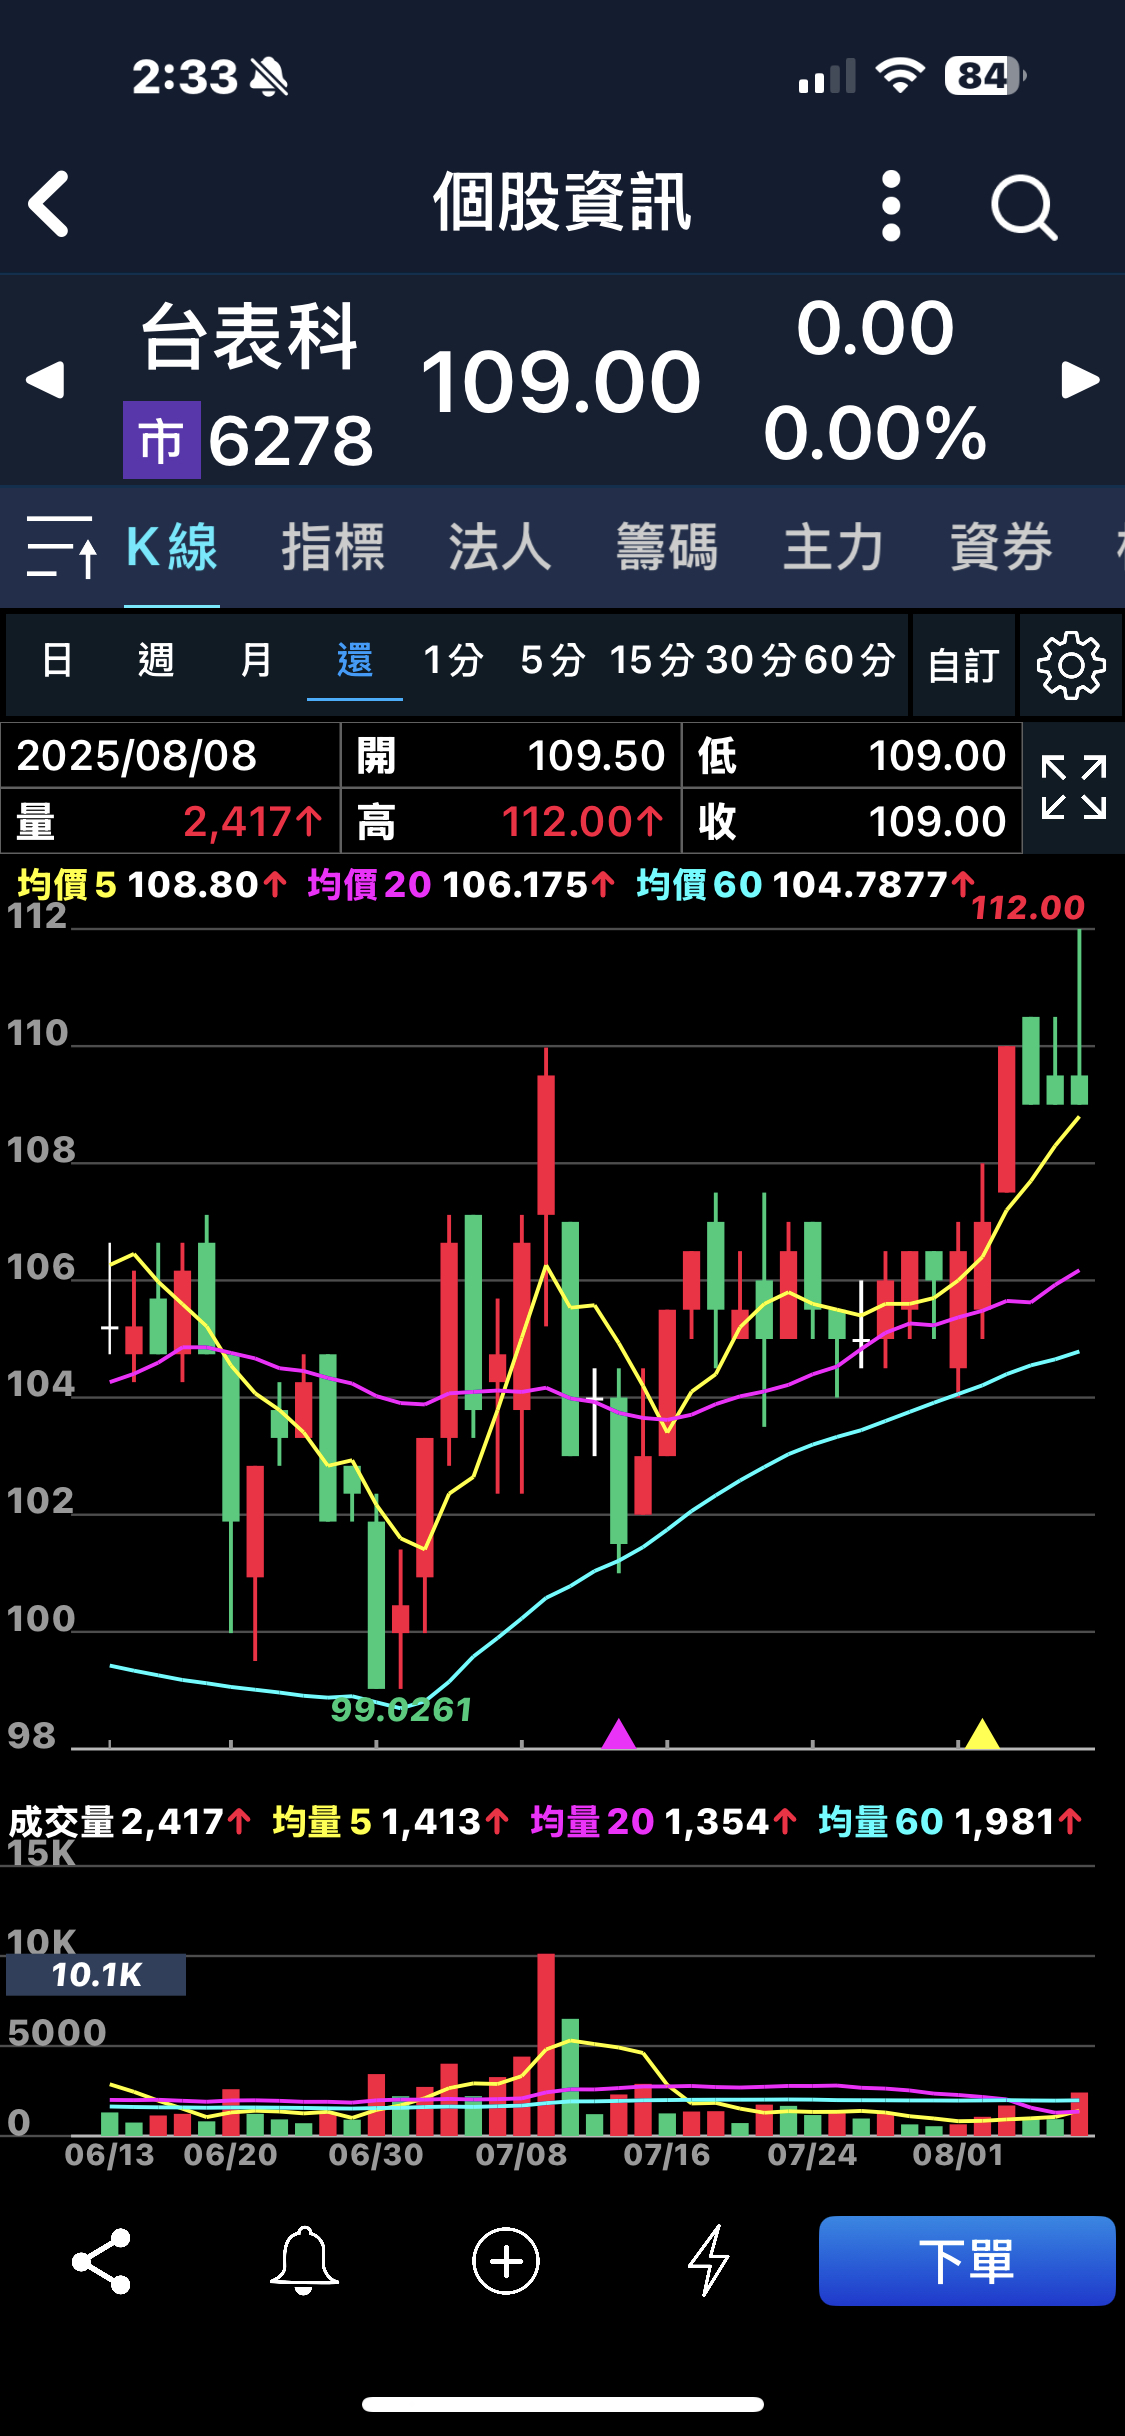1125x2436 pixels.
Task: Tap the stock name 台表科
Action: [x=250, y=337]
